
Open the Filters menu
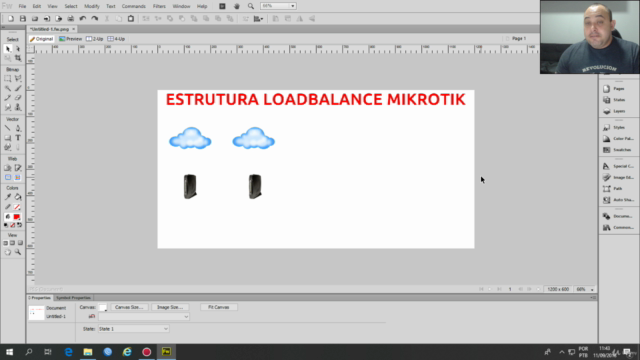click(x=159, y=6)
